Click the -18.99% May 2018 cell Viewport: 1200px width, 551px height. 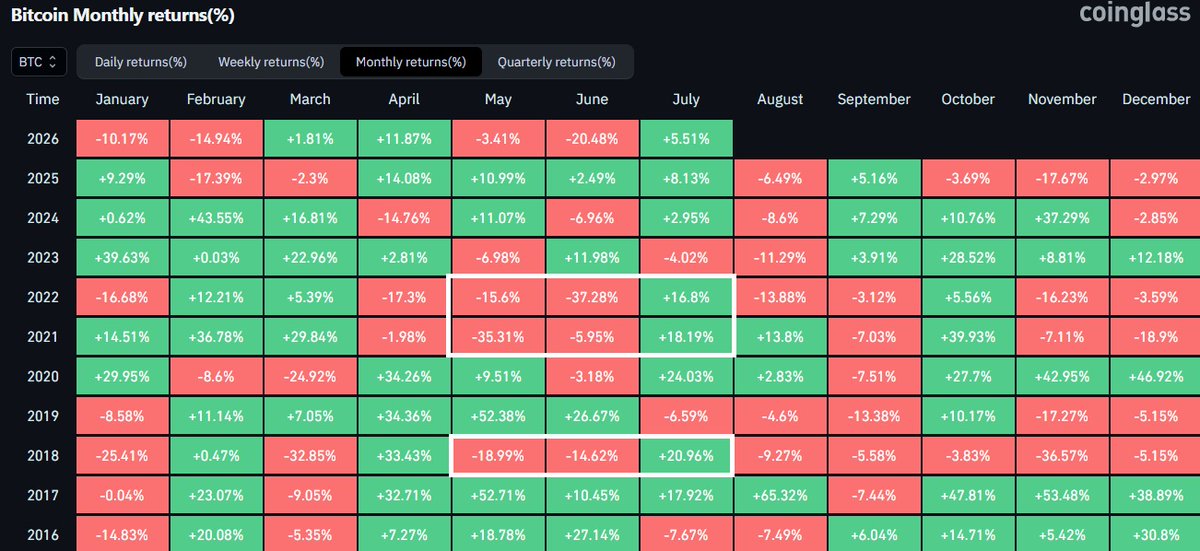coord(498,456)
